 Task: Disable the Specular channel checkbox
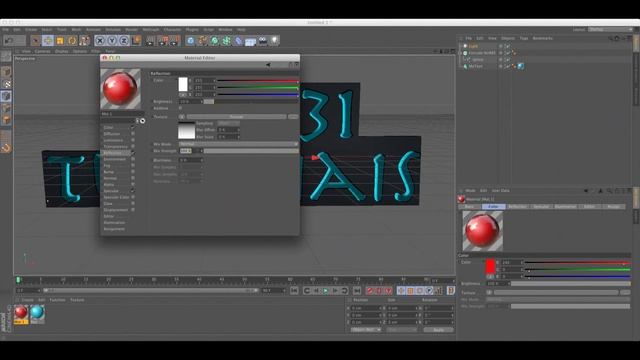[133, 191]
